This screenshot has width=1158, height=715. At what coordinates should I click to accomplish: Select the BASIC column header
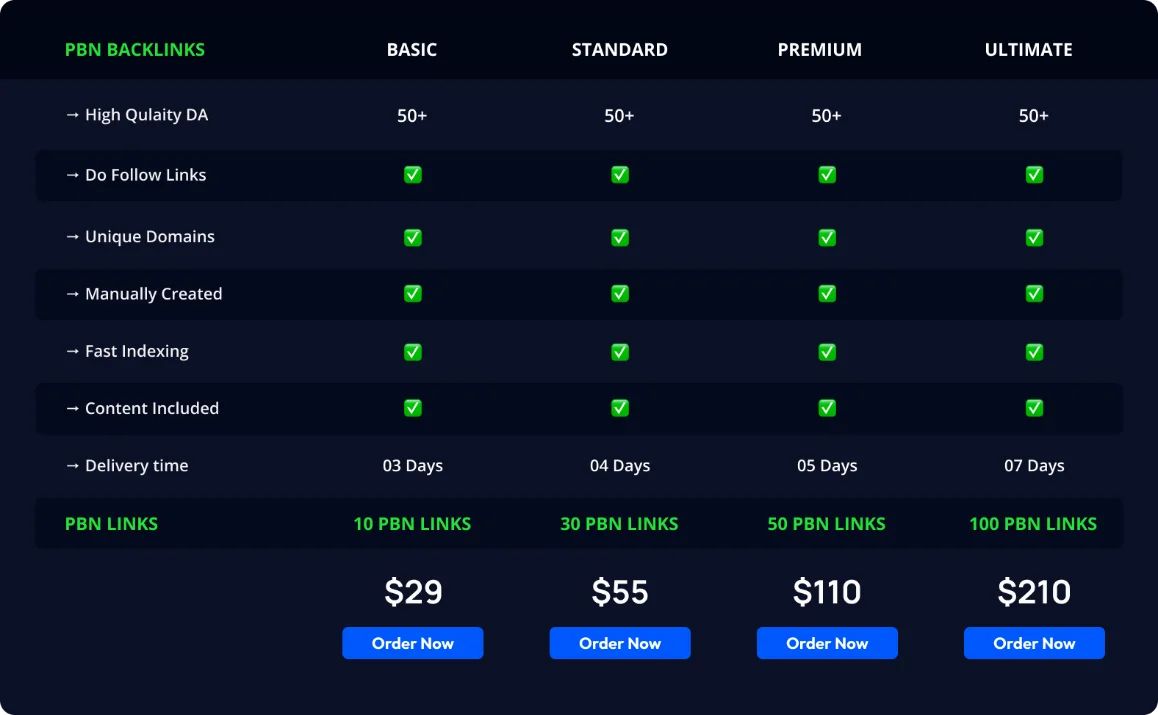click(x=412, y=50)
